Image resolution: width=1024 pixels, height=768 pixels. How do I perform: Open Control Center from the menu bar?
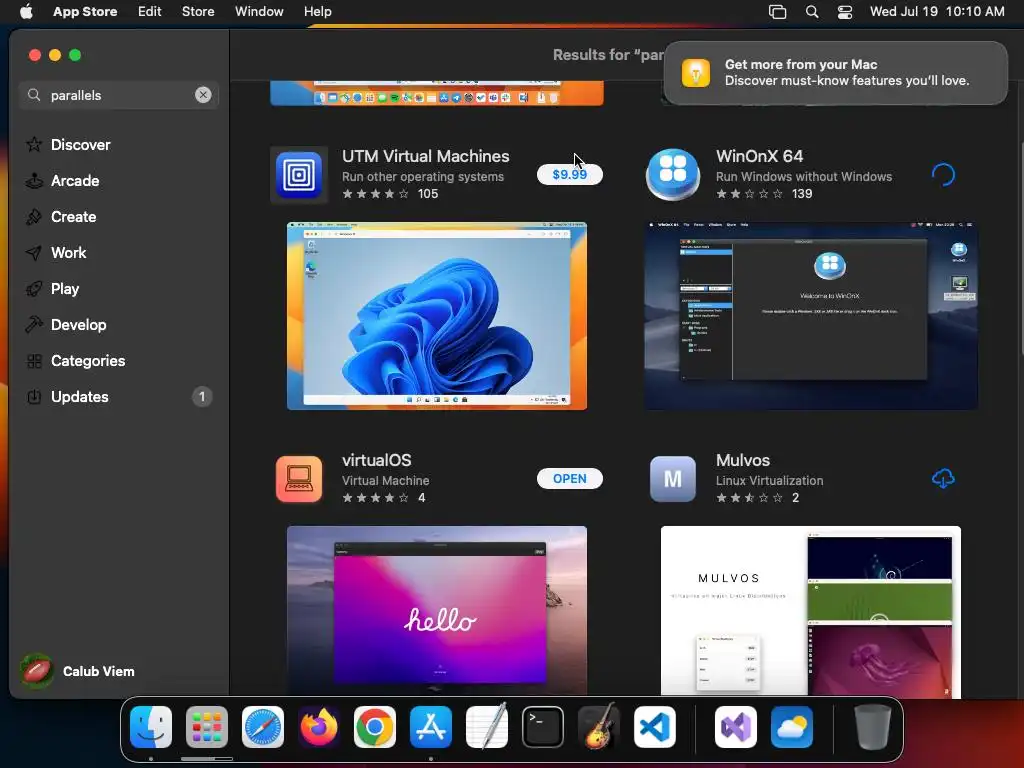845,12
